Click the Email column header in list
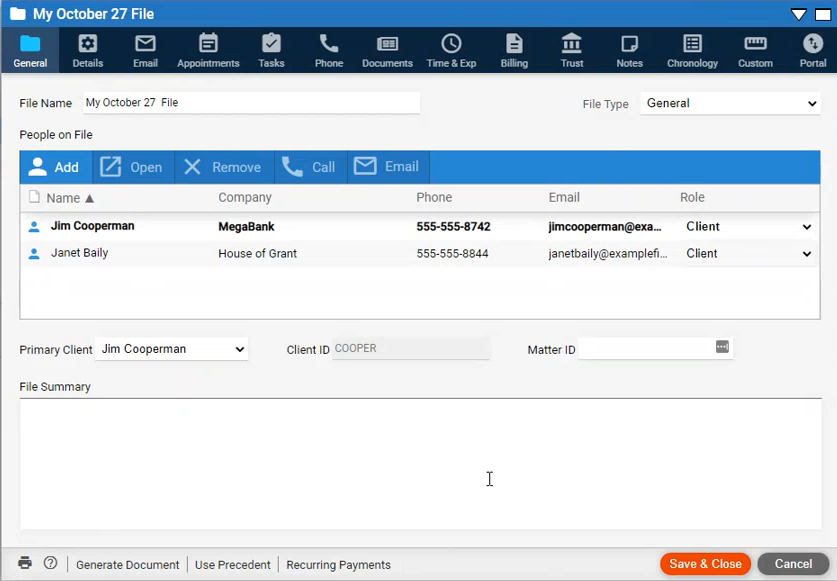 tap(564, 198)
